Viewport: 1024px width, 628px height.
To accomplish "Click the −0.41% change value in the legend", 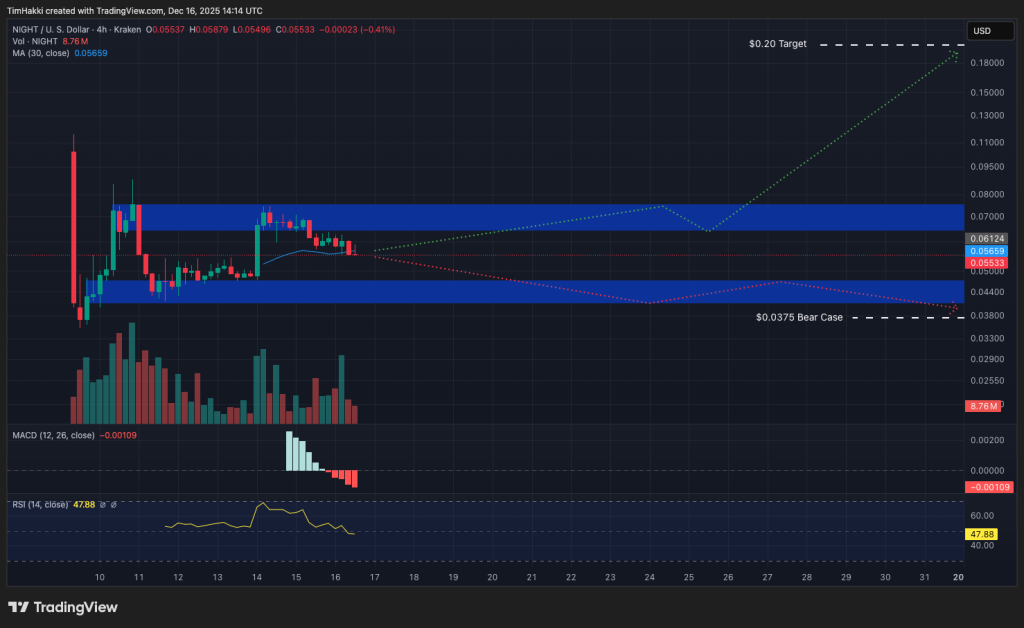I will [377, 30].
